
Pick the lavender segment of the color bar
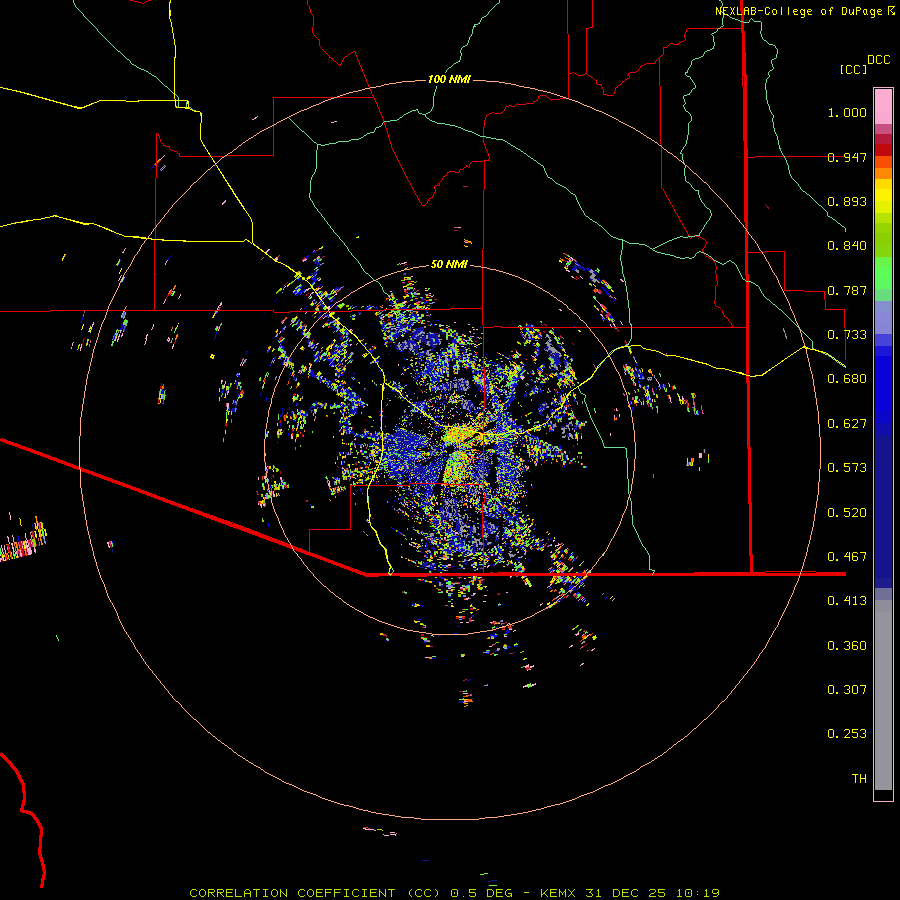883,317
